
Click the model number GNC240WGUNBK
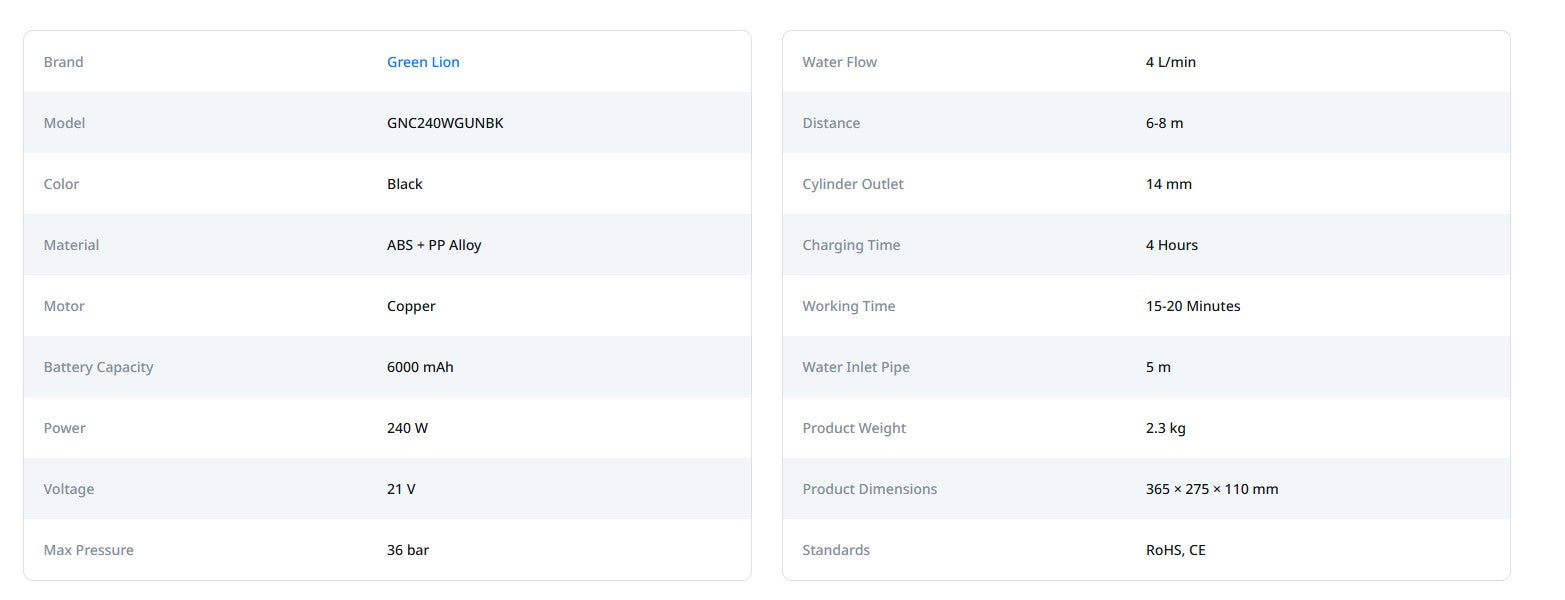coord(445,123)
